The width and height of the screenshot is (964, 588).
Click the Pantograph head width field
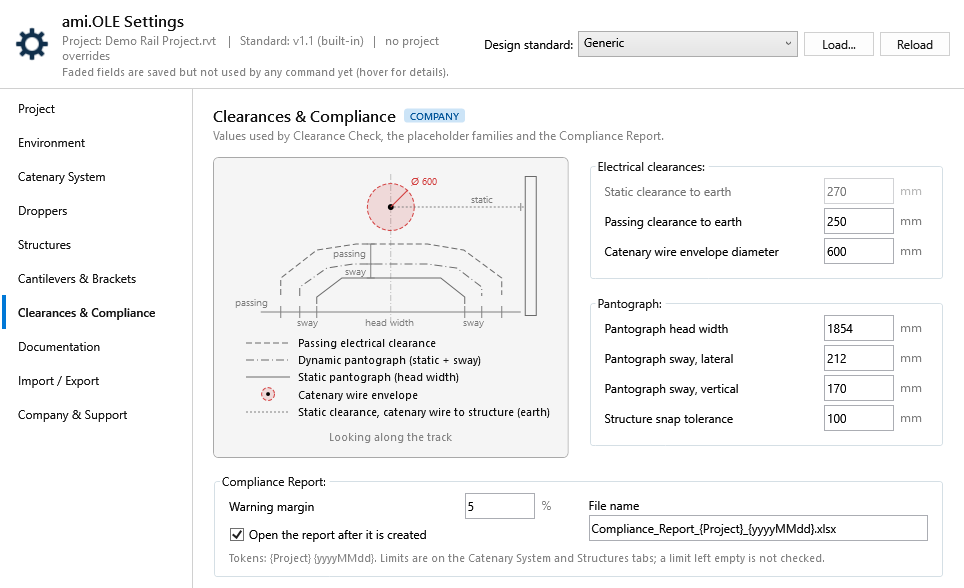click(858, 328)
